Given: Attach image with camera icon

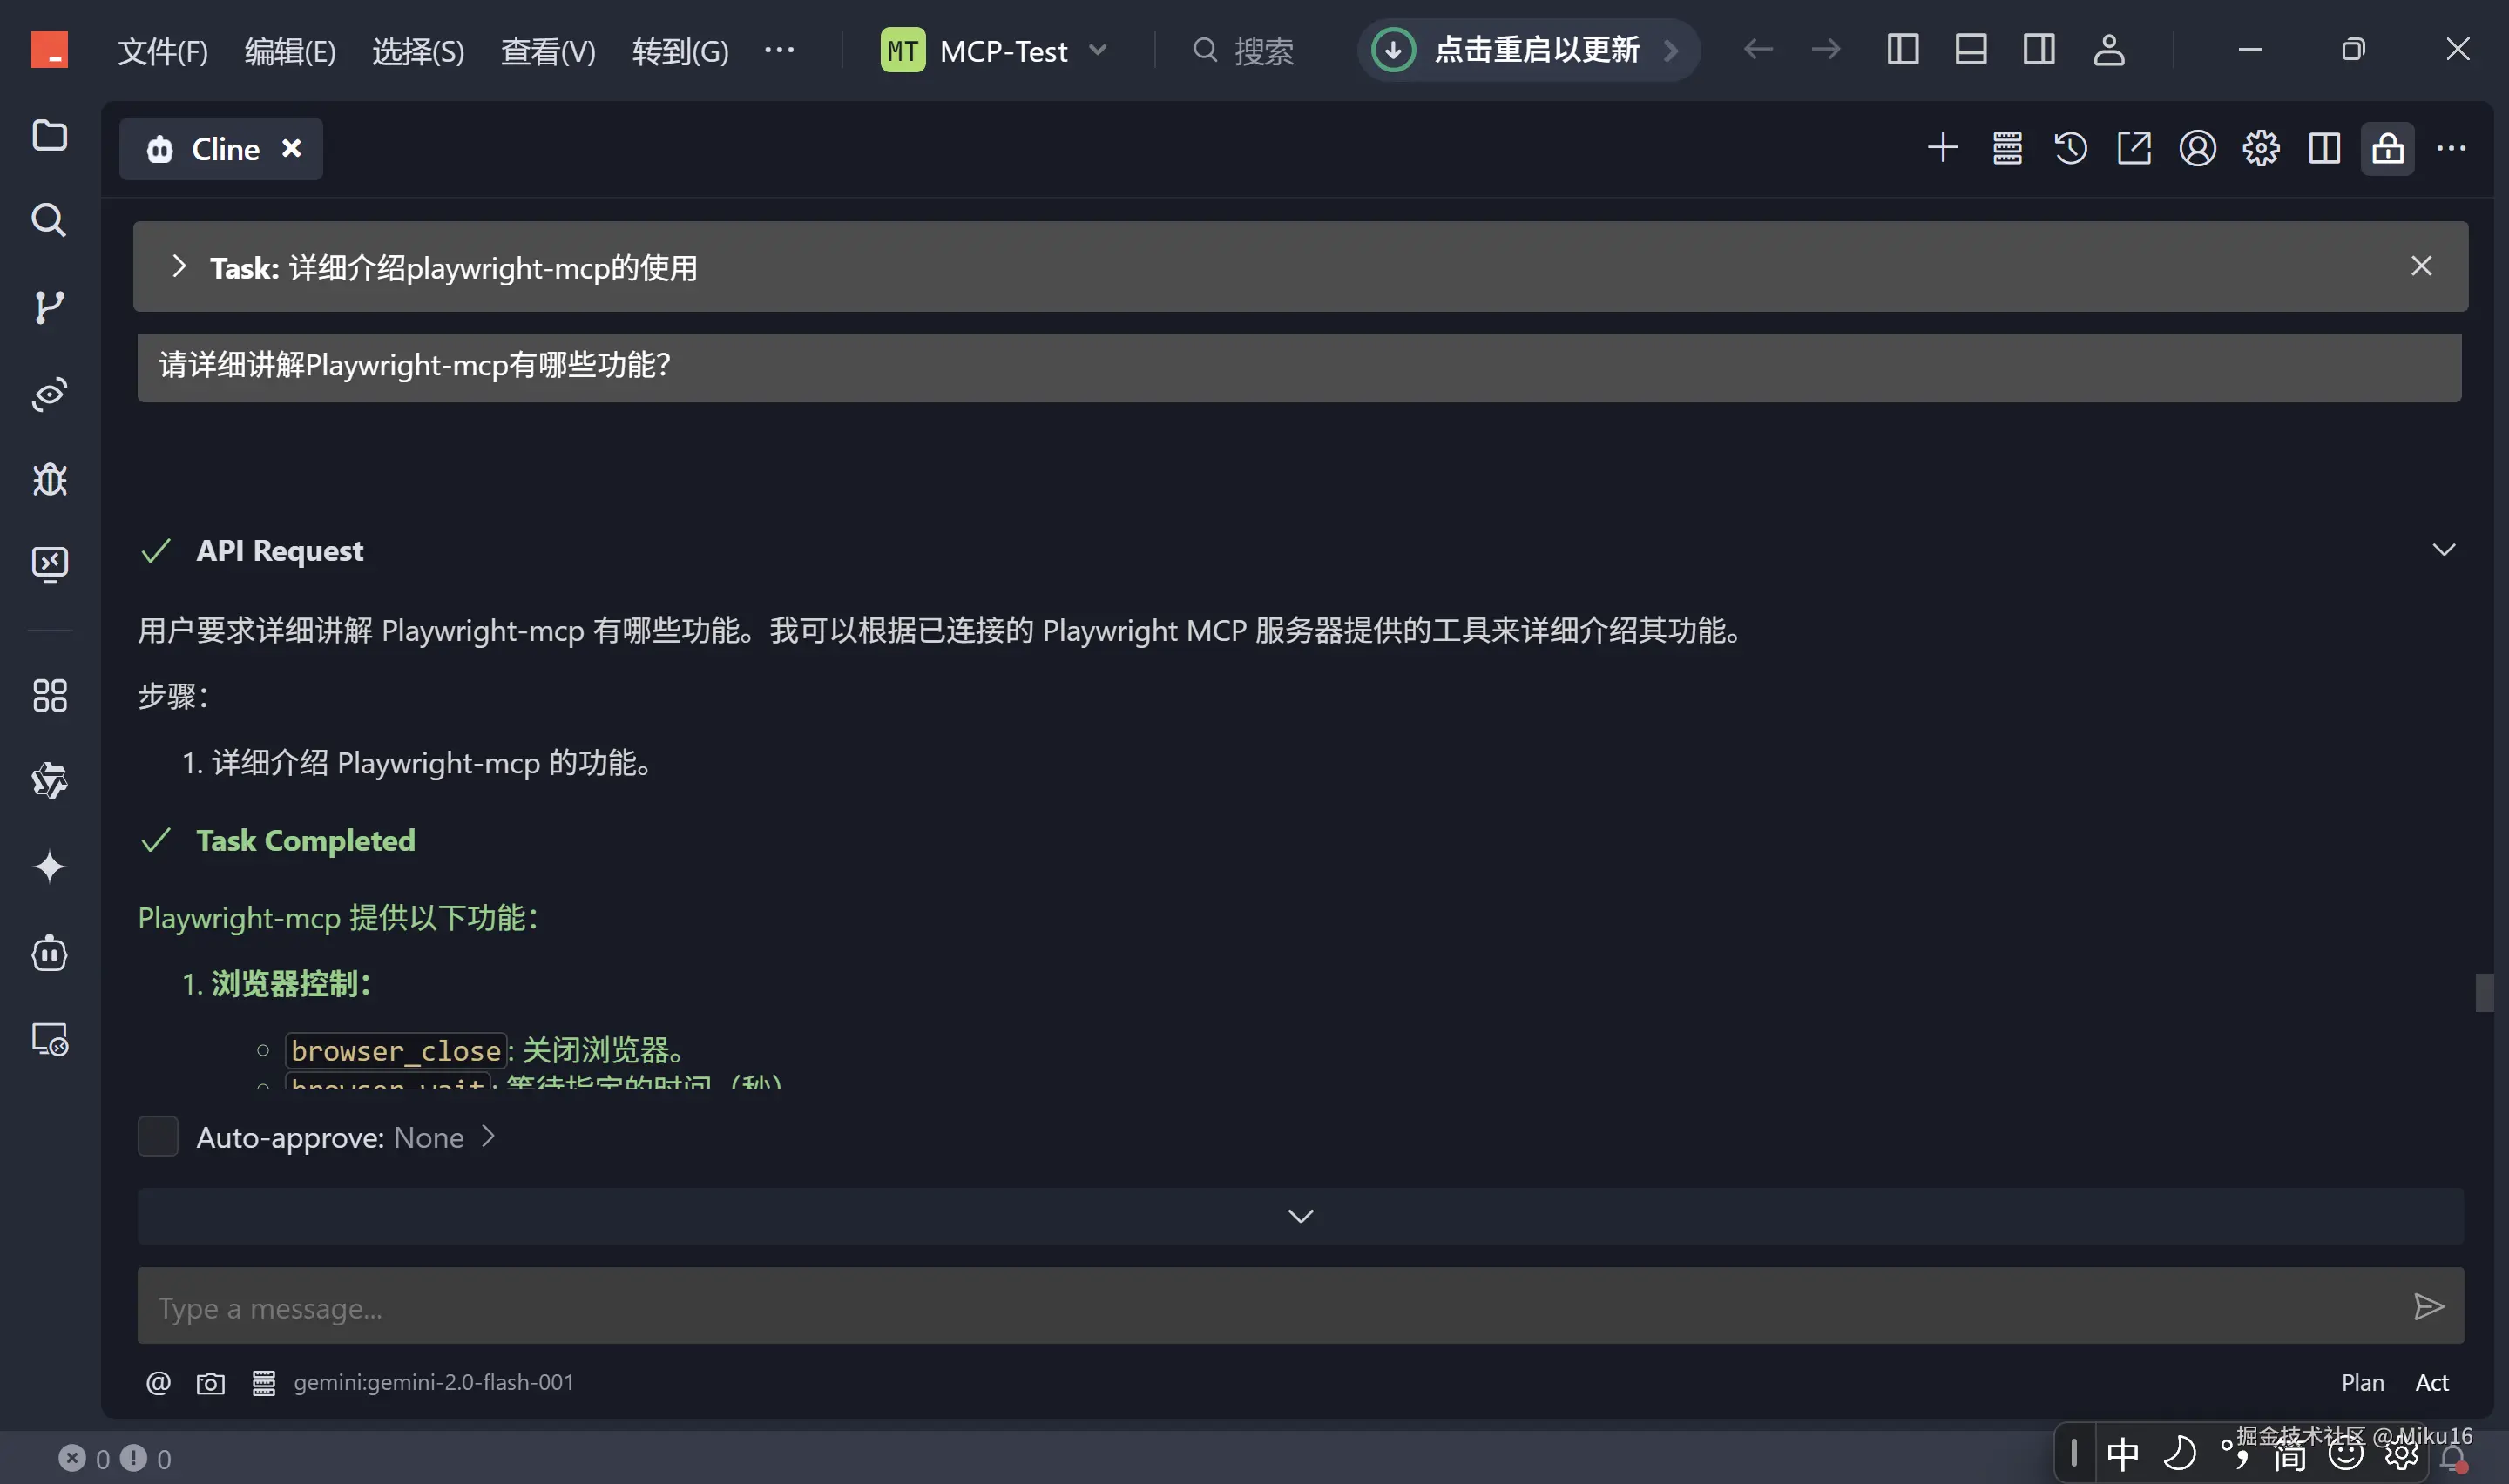Looking at the screenshot, I should [210, 1383].
